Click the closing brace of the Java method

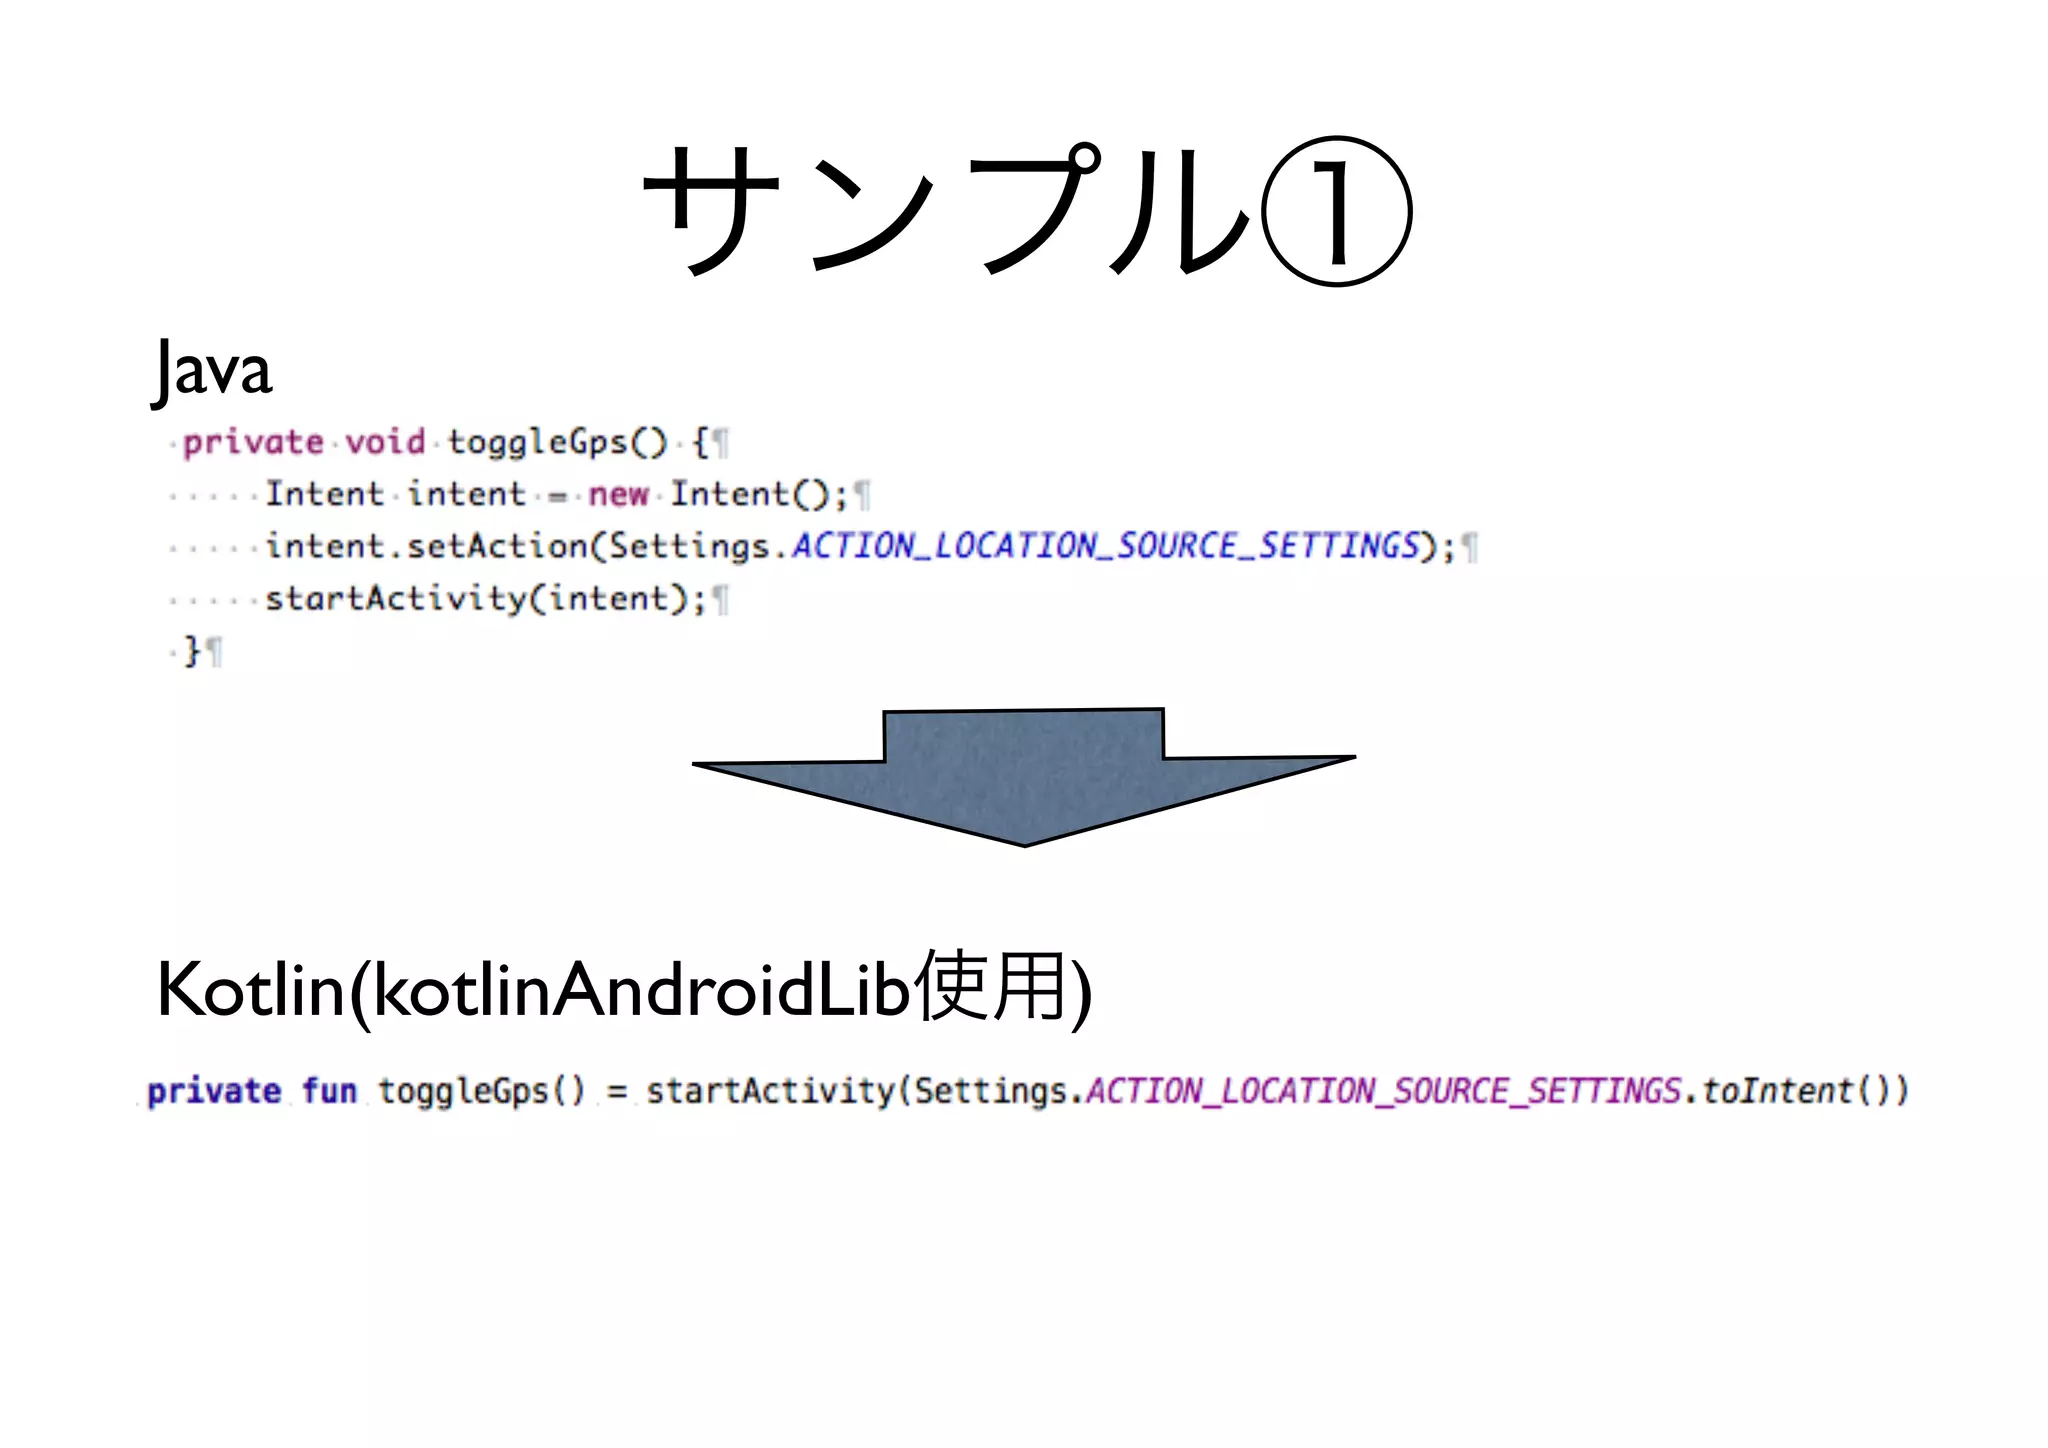[x=193, y=651]
